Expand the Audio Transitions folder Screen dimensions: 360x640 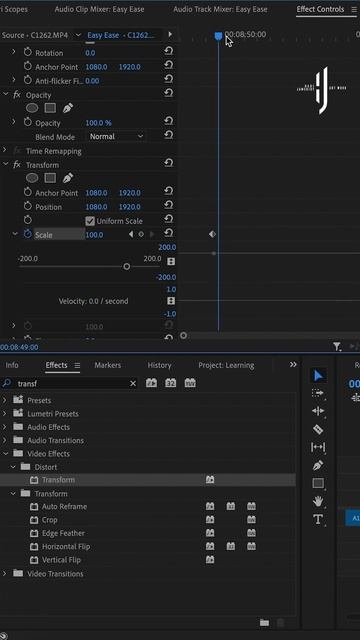click(x=5, y=440)
